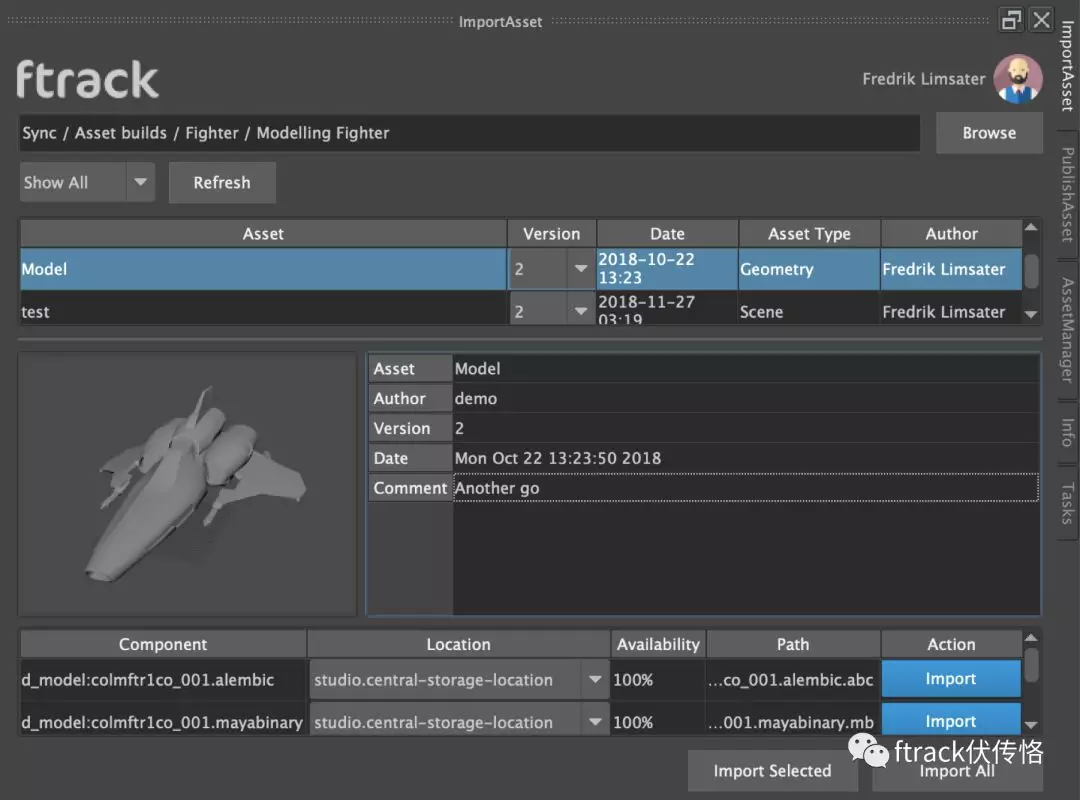Switch to the ImportAsset side tab
The image size is (1080, 800).
[1067, 67]
